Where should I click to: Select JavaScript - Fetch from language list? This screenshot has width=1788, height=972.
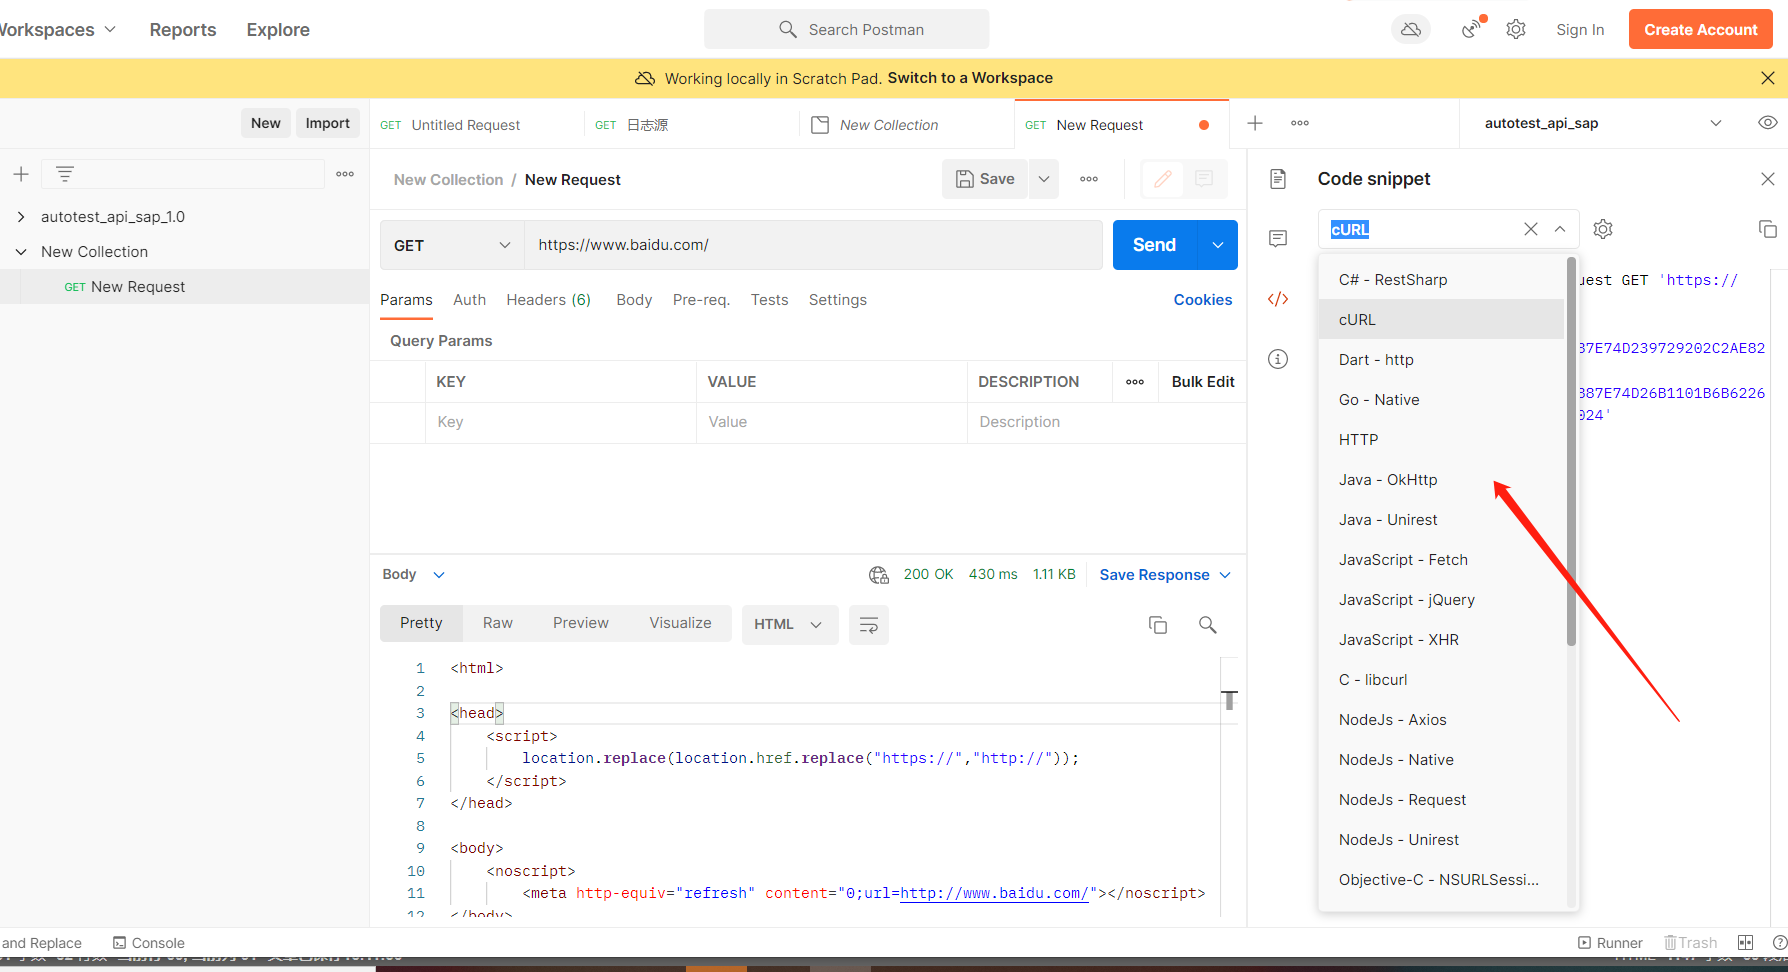coord(1441,560)
